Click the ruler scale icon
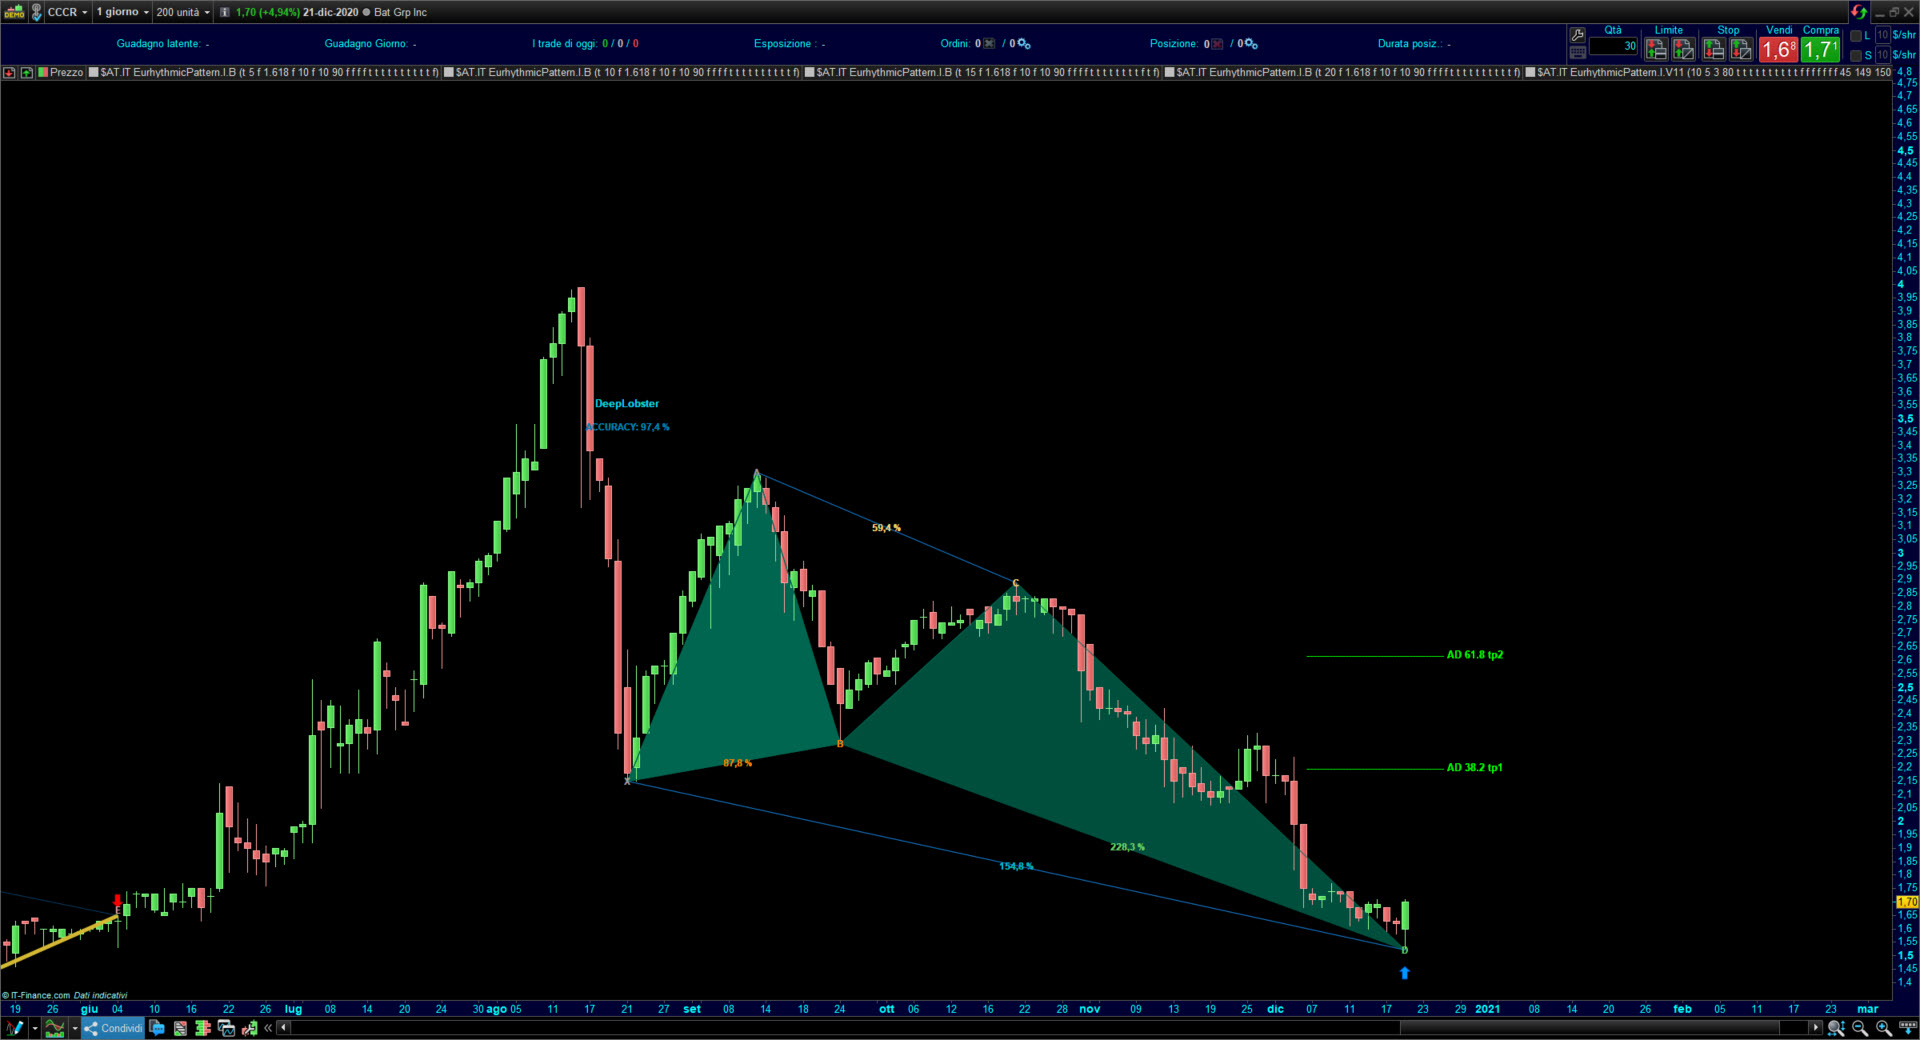This screenshot has height=1040, width=1920. point(1907,1028)
